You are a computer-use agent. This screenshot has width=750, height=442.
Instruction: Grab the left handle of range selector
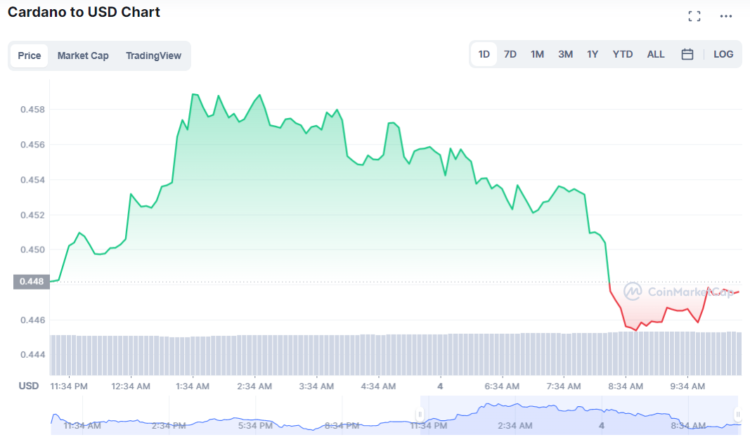click(x=419, y=414)
